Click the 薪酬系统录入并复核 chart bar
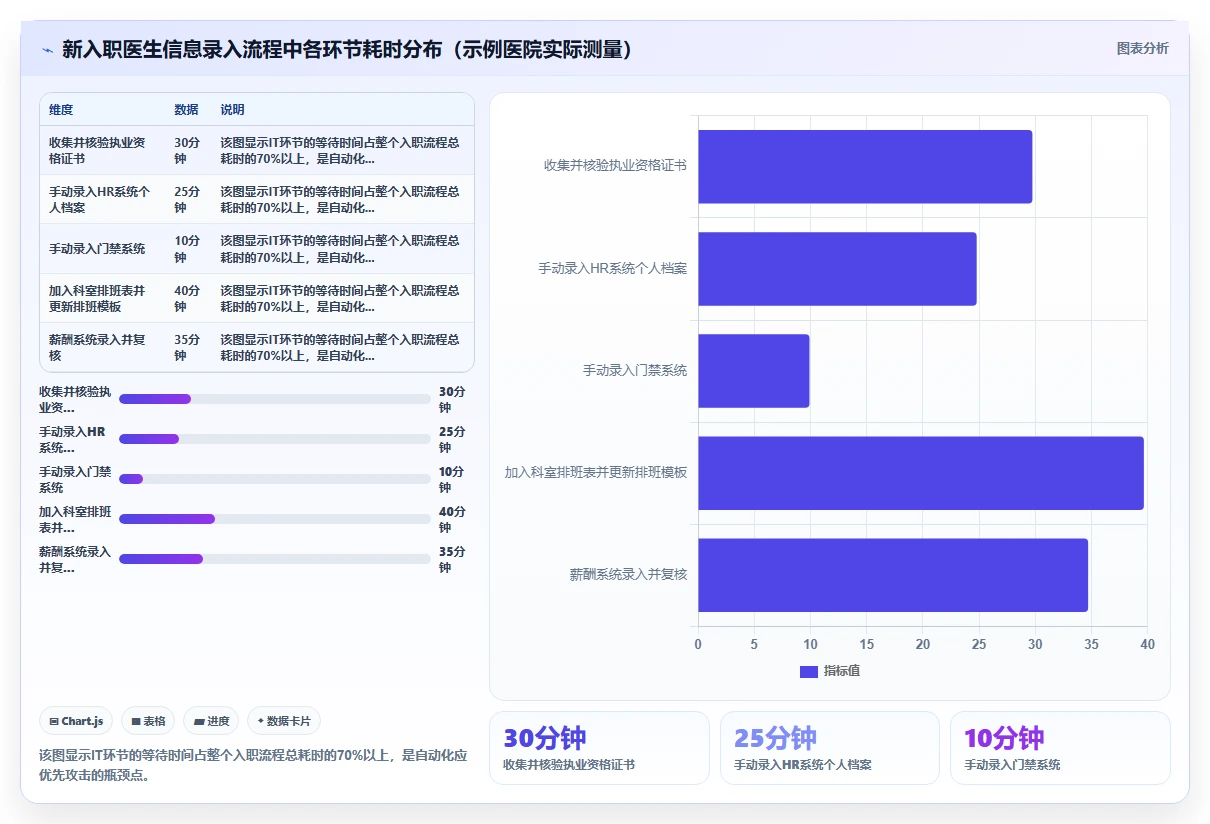The height and width of the screenshot is (824, 1210). 893,575
